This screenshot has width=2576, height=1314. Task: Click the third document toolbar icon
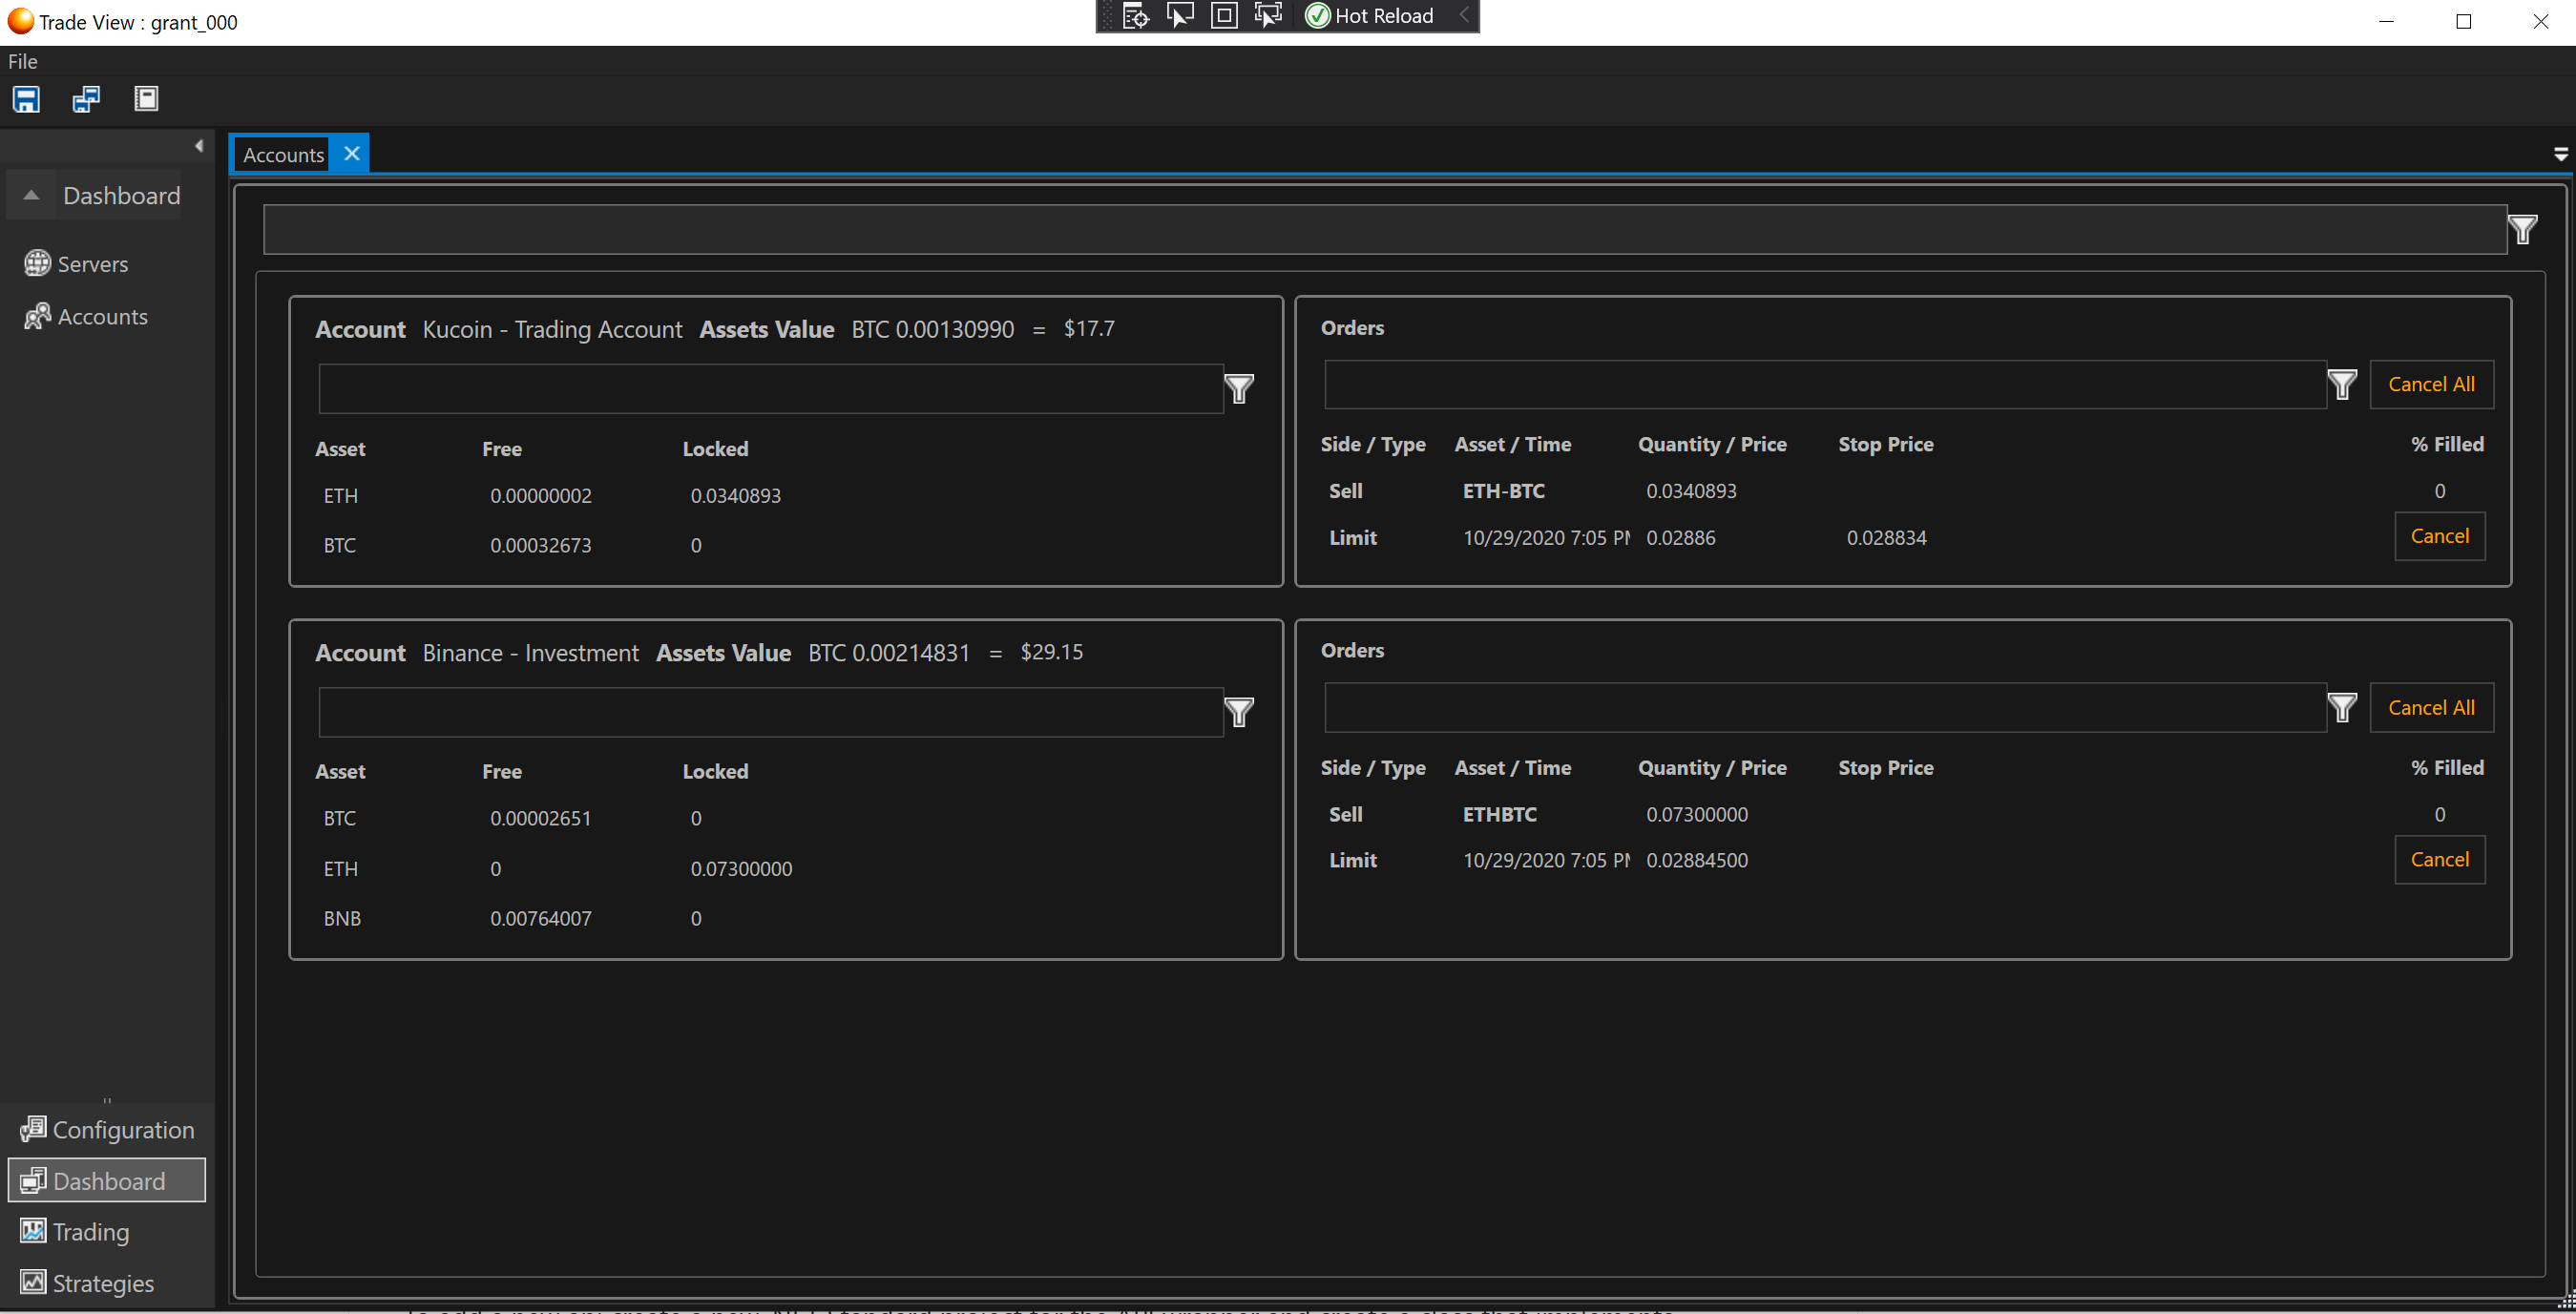[x=146, y=99]
